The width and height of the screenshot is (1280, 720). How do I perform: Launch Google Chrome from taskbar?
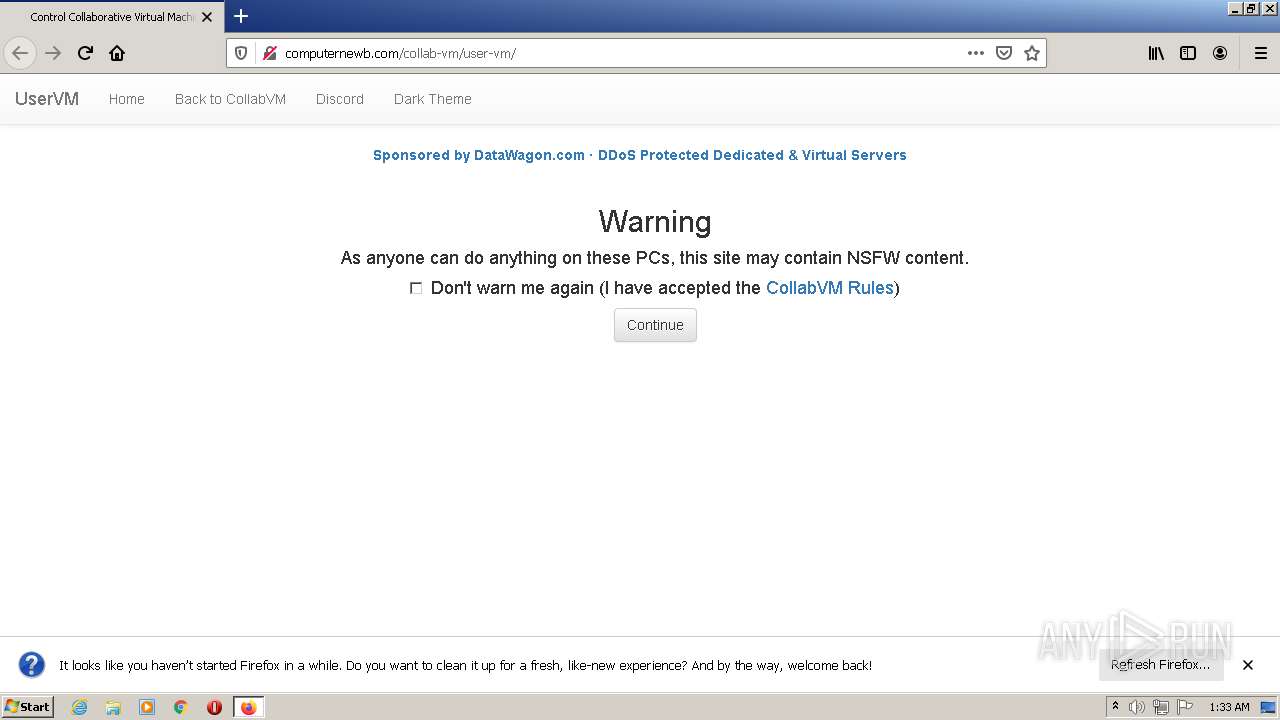coord(181,707)
